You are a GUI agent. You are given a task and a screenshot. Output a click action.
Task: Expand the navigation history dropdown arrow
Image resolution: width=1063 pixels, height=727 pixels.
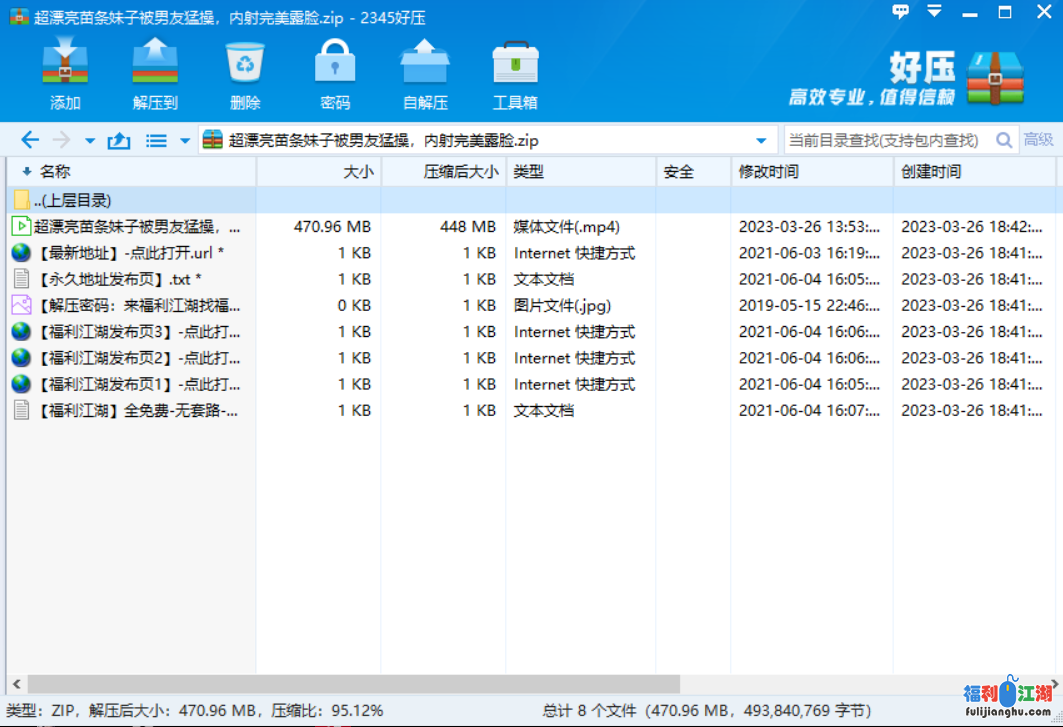tap(90, 141)
